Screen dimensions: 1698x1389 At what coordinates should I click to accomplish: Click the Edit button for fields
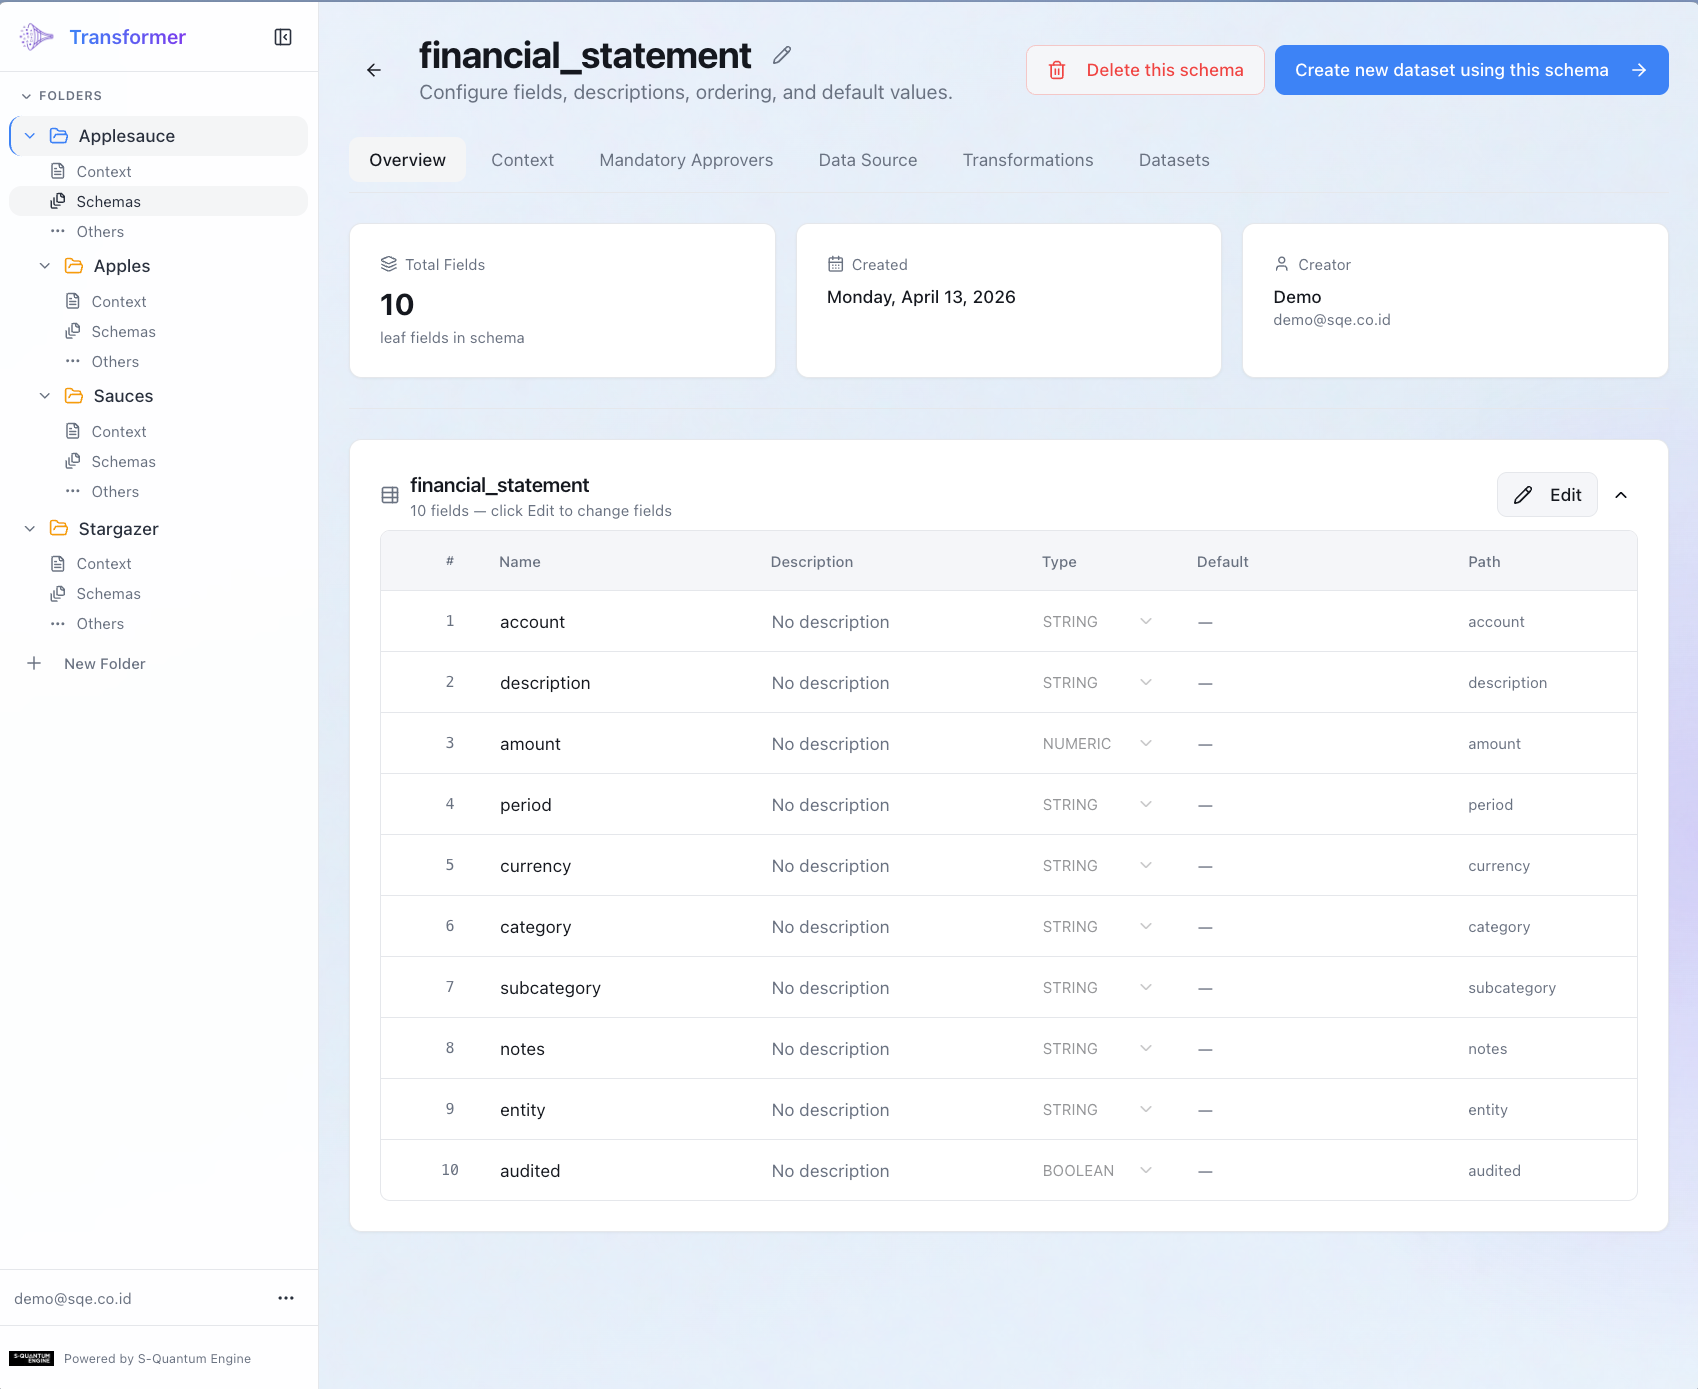[x=1547, y=495]
